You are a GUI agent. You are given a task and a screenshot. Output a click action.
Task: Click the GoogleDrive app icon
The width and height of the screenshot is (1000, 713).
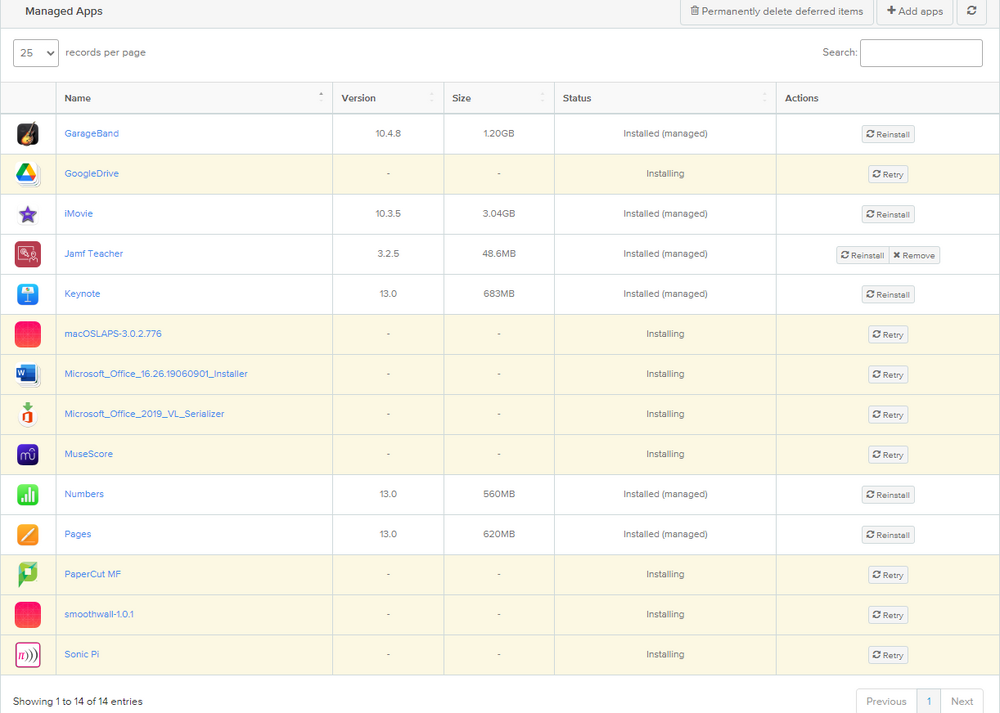click(27, 174)
